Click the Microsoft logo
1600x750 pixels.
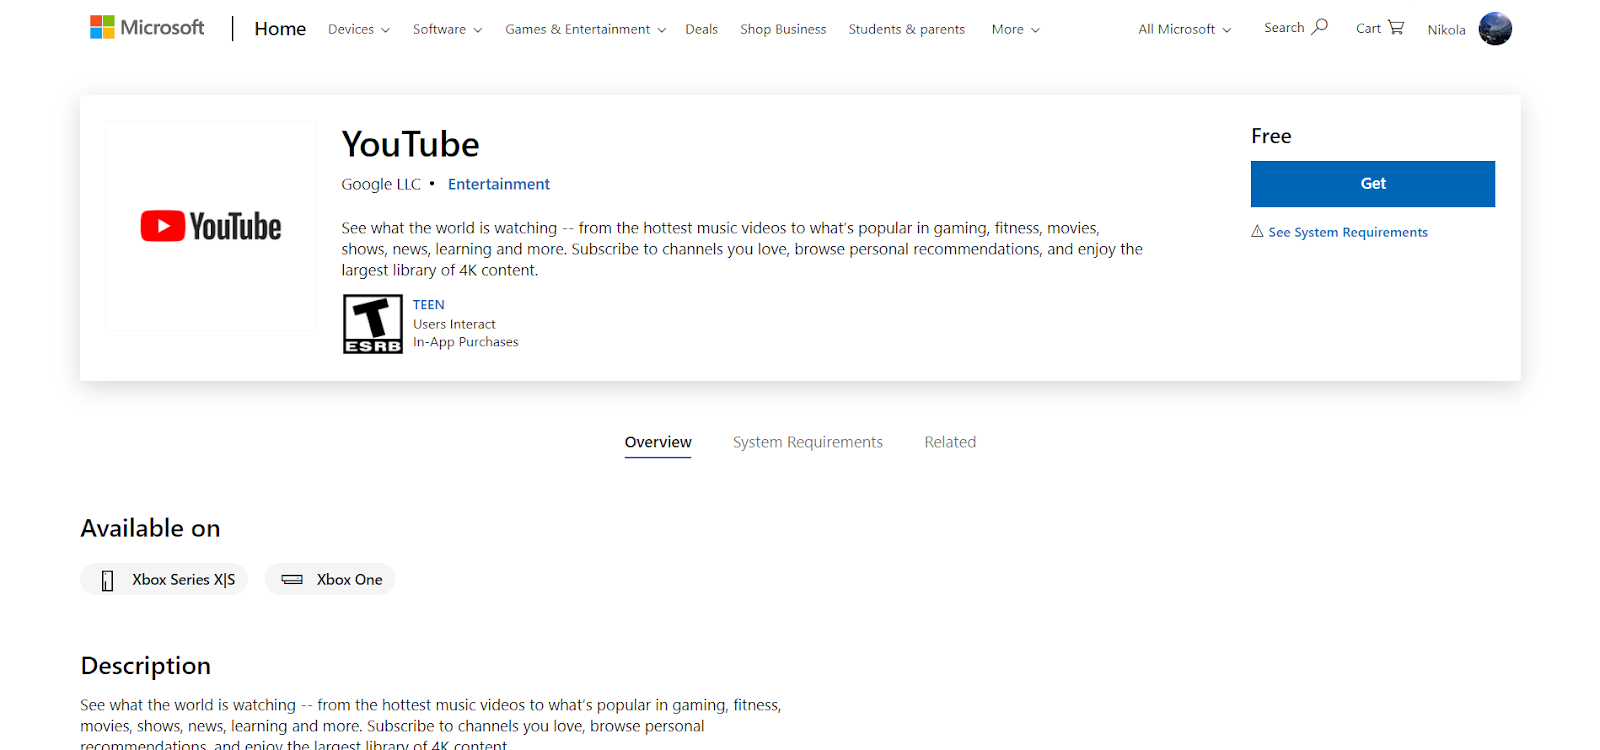(147, 28)
